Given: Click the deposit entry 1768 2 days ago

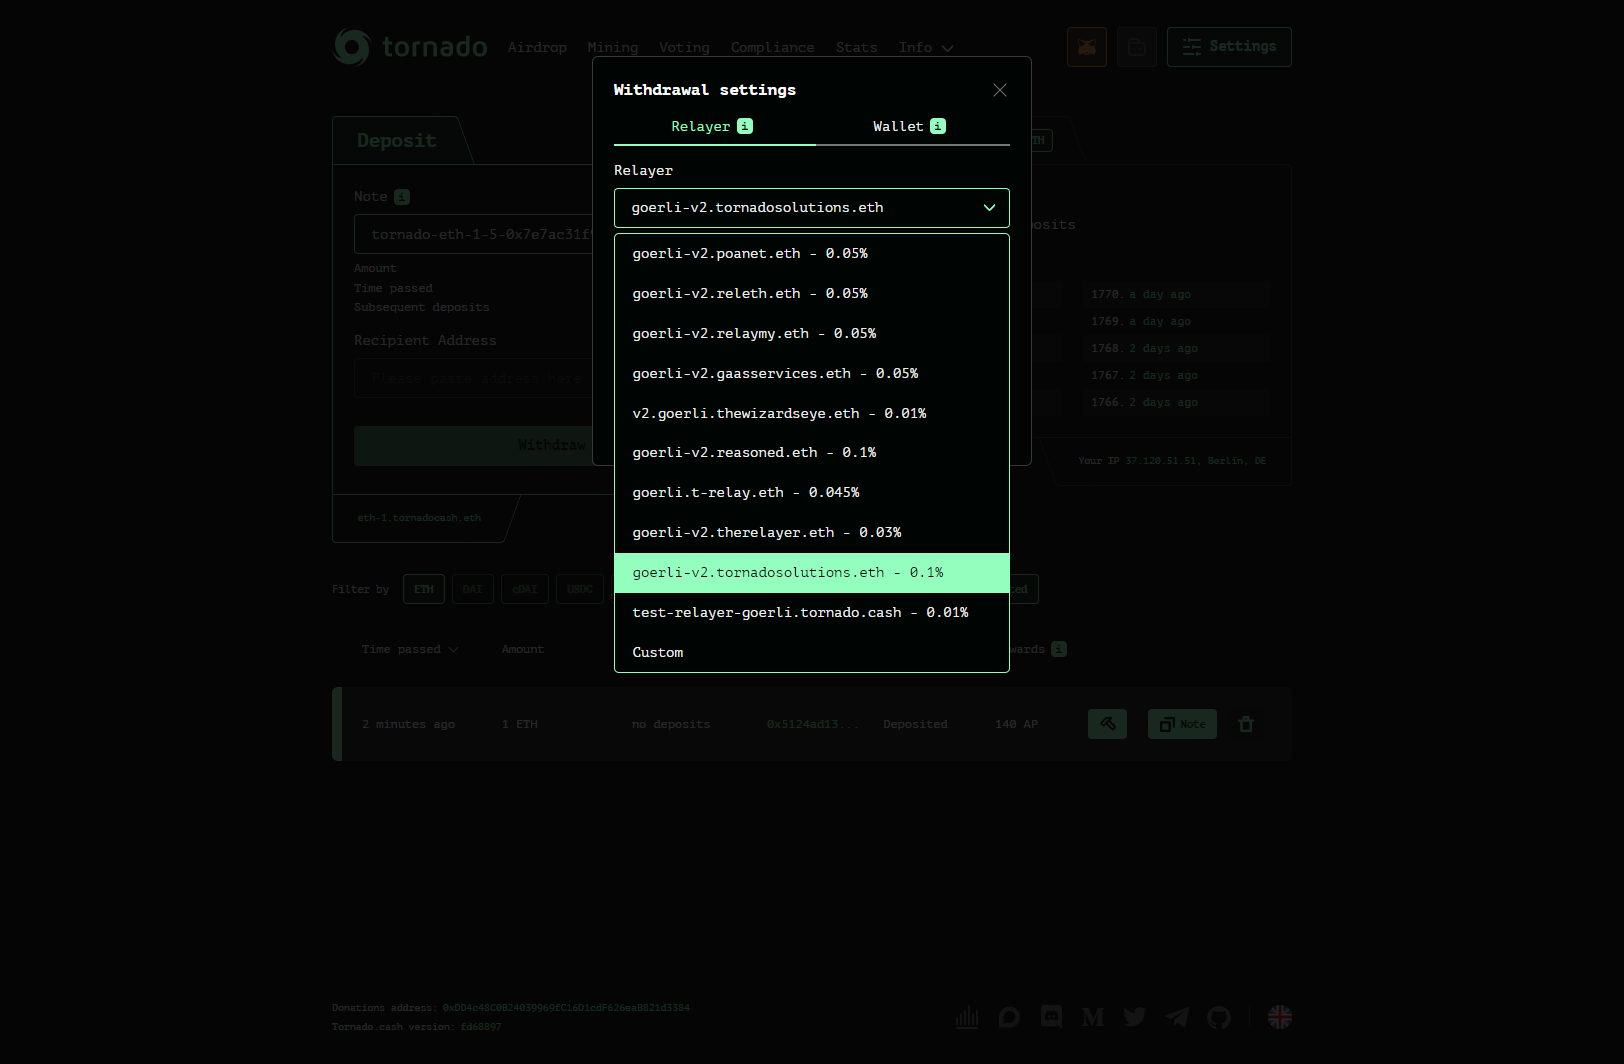Looking at the screenshot, I should [1176, 348].
